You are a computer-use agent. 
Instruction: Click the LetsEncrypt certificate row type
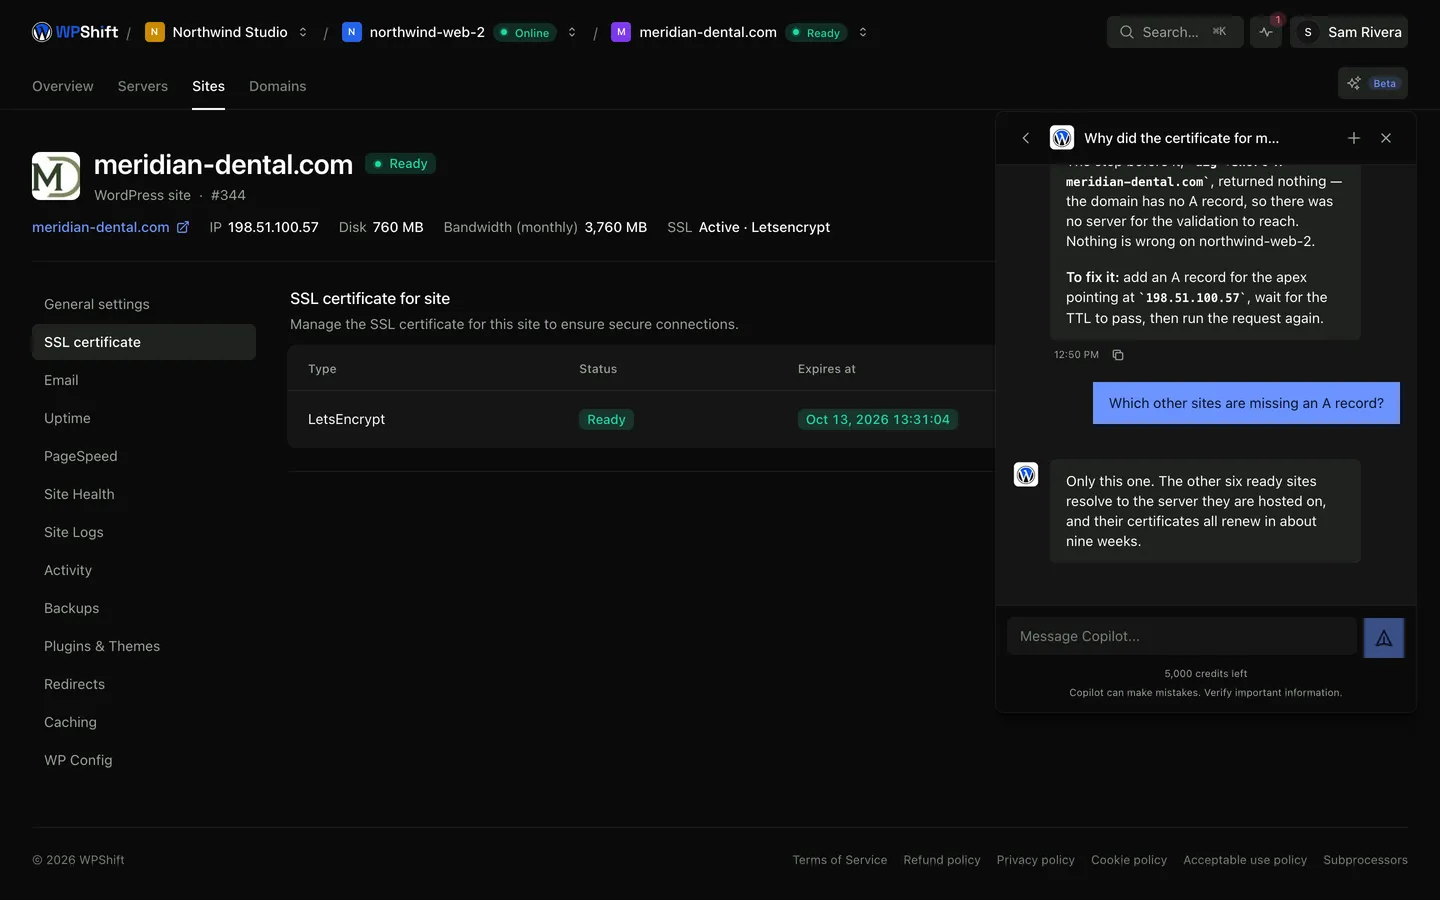(346, 419)
